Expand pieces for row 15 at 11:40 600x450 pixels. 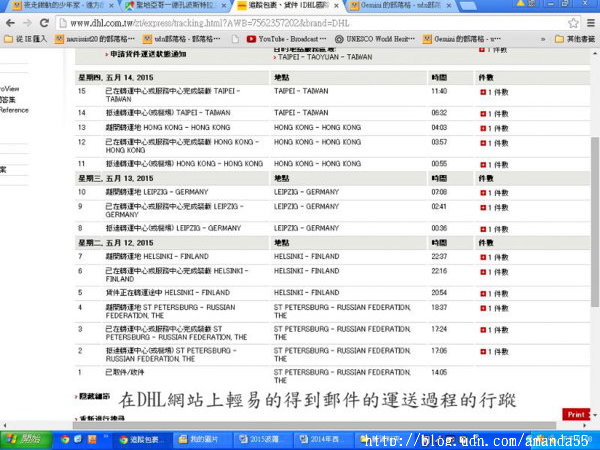click(483, 92)
